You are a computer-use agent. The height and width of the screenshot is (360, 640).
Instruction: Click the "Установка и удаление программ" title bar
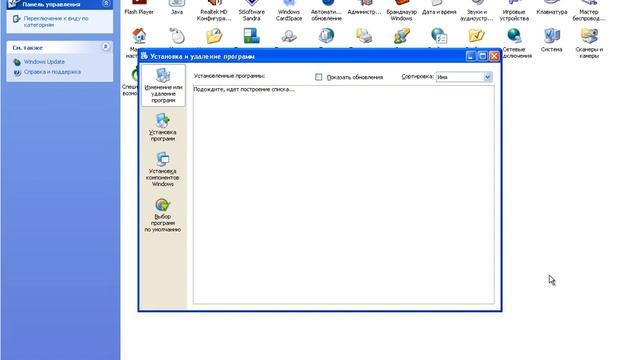click(302, 56)
